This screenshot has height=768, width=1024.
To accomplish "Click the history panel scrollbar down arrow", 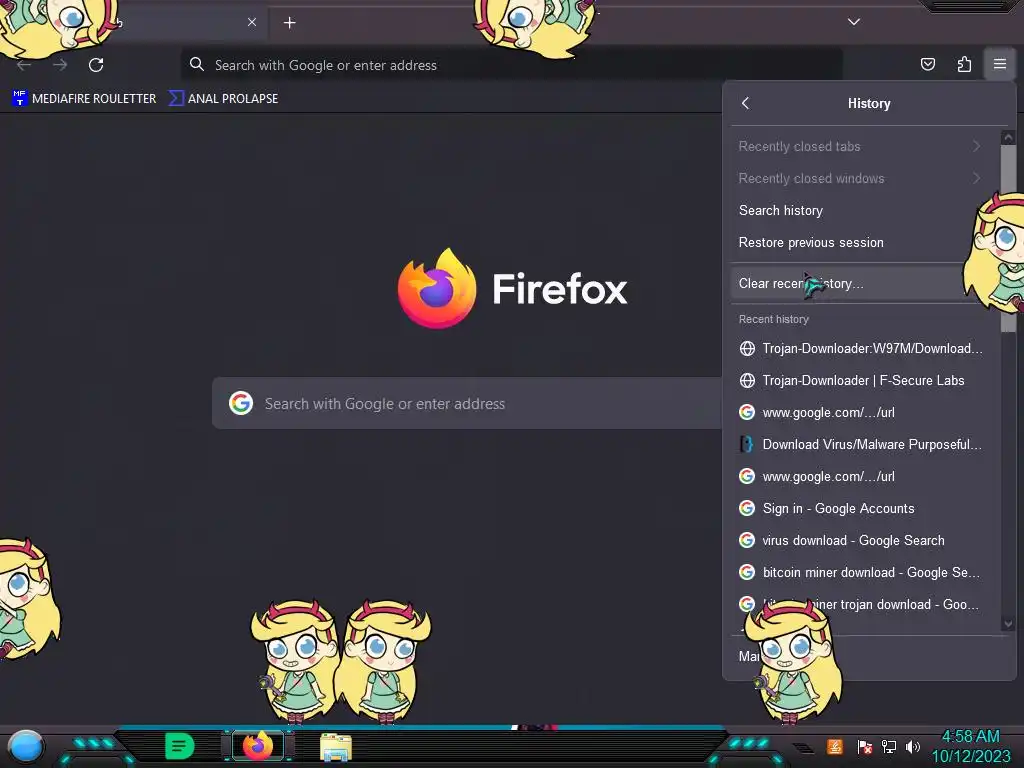I will 1008,624.
